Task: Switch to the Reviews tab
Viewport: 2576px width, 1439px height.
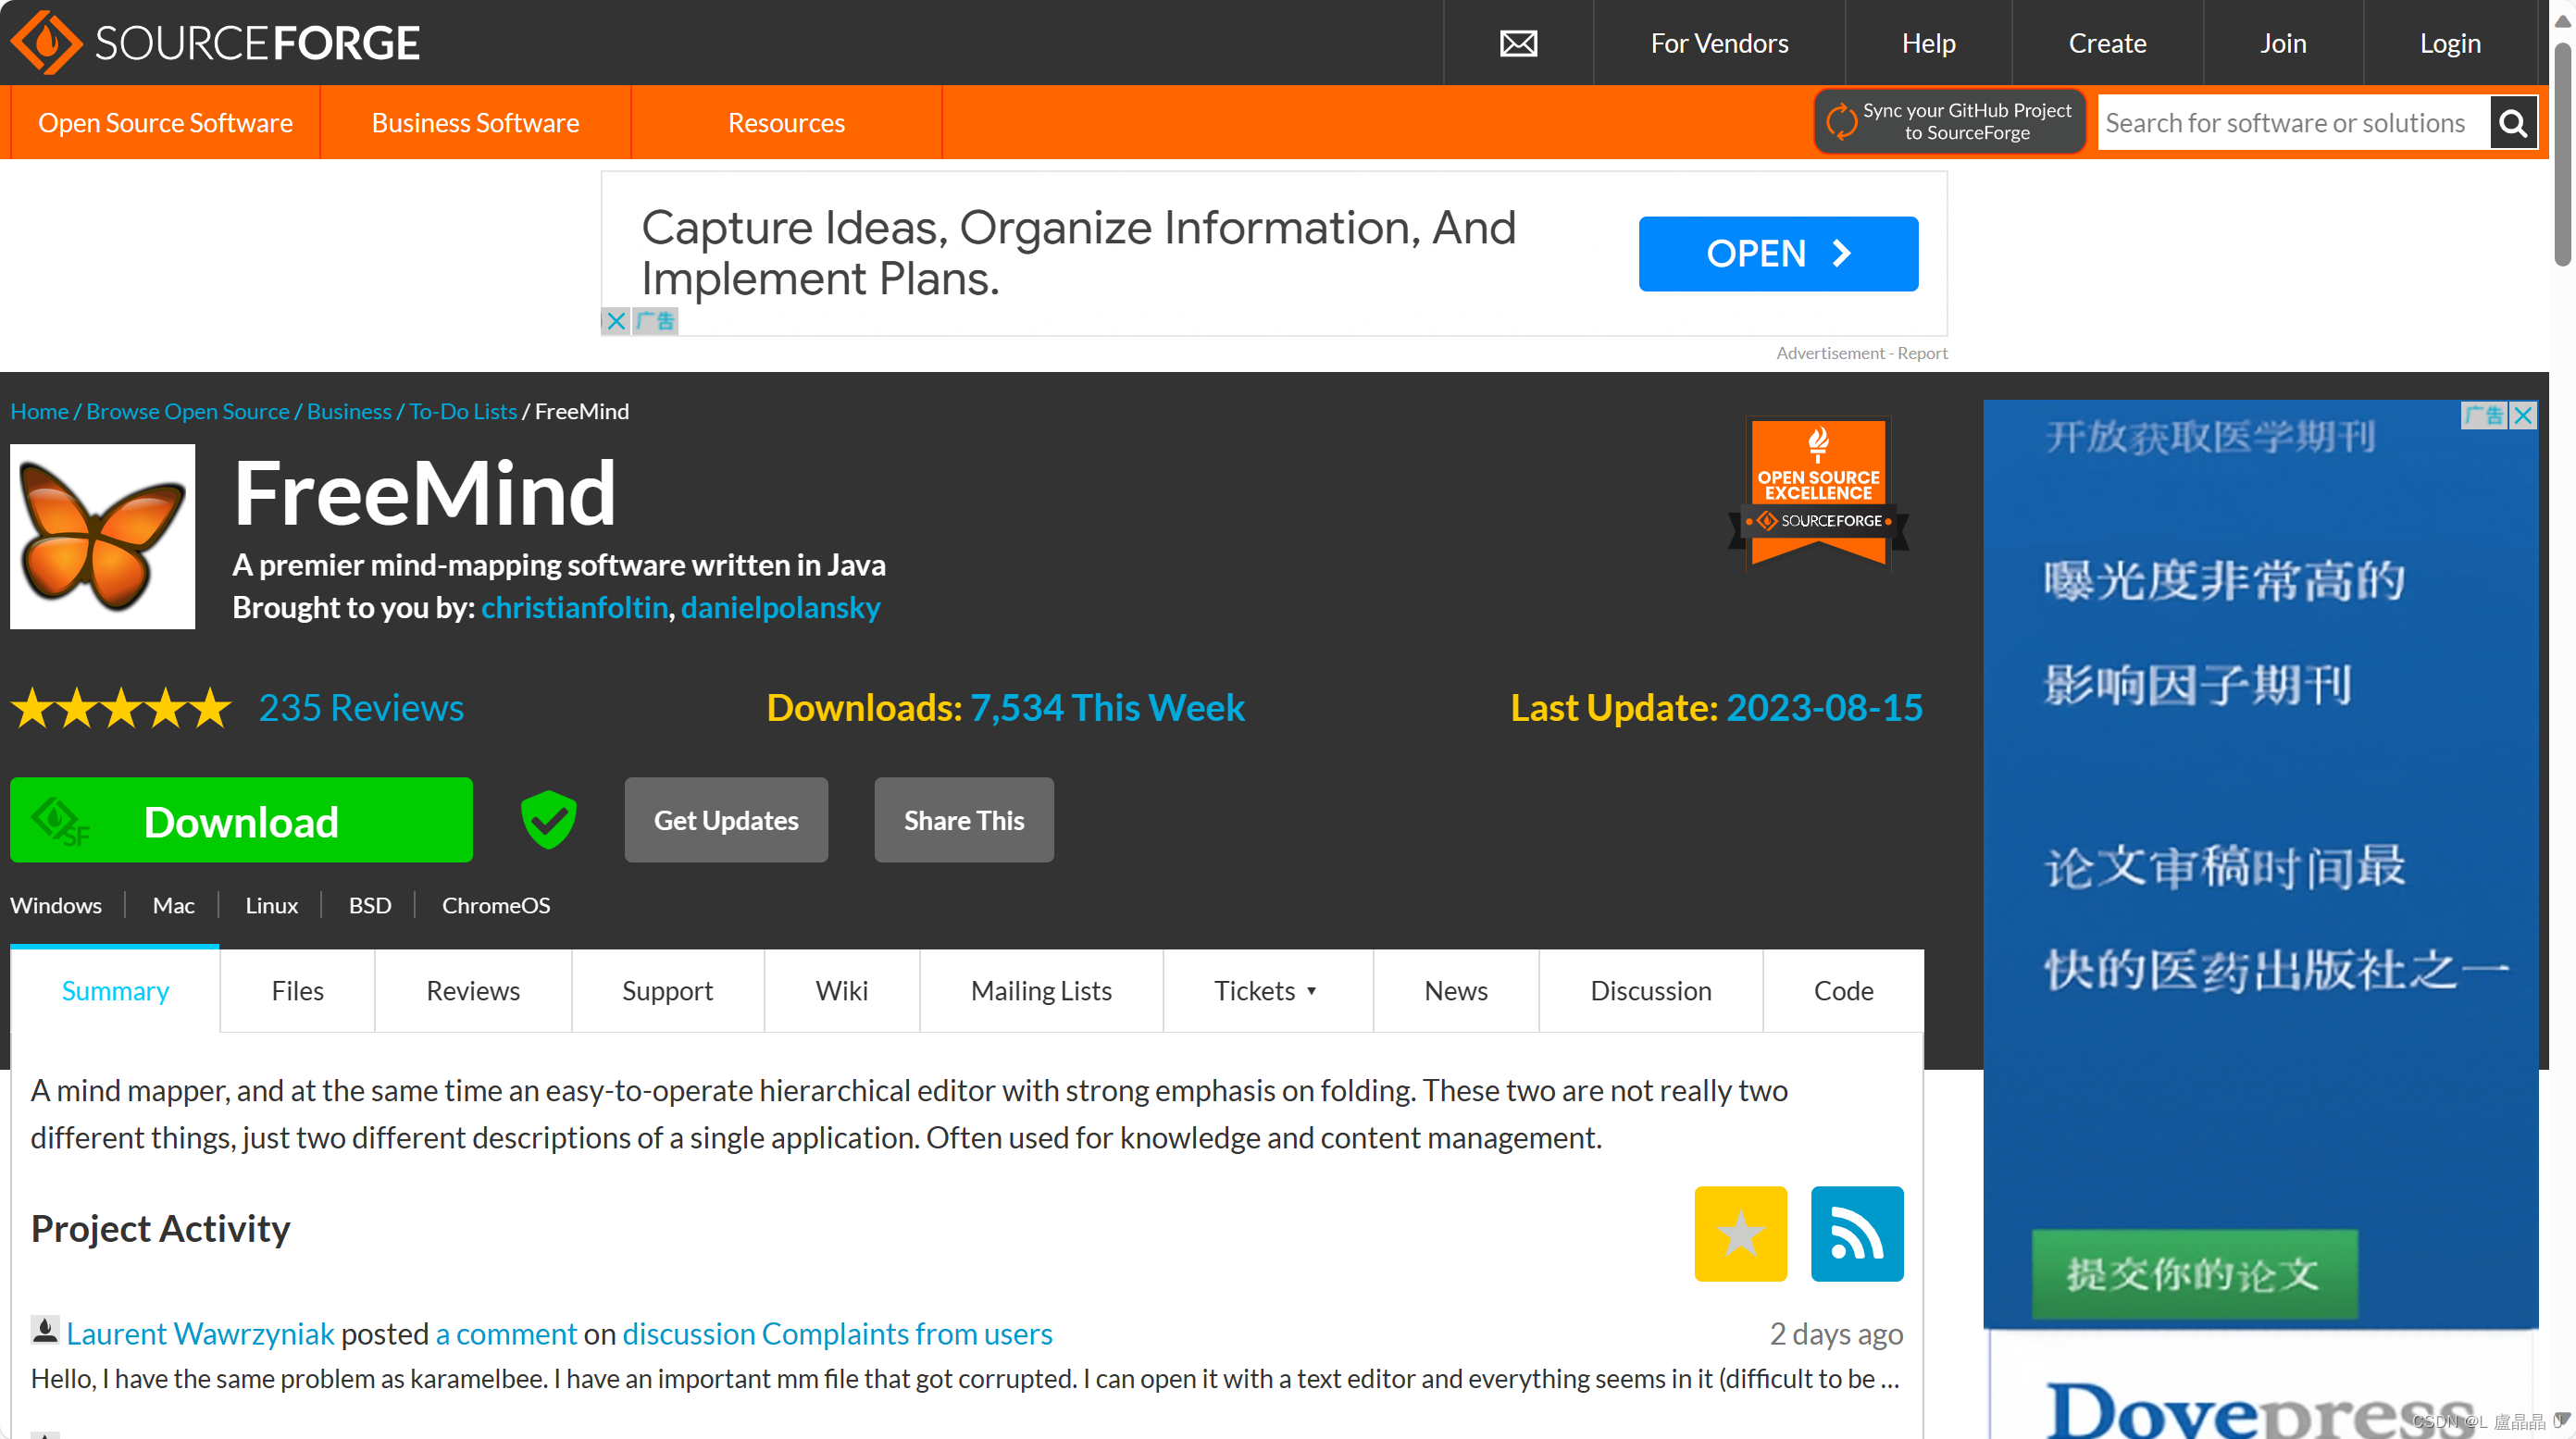Action: (x=472, y=990)
